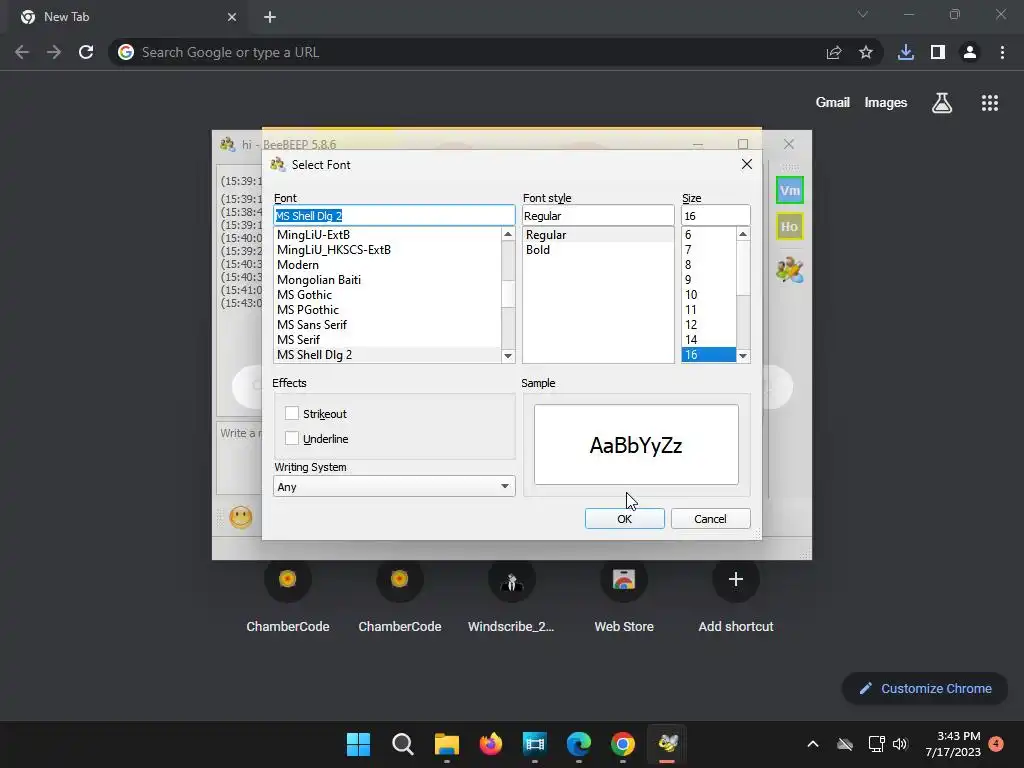The width and height of the screenshot is (1024, 768).
Task: Select font size 12
Action: [709, 325]
